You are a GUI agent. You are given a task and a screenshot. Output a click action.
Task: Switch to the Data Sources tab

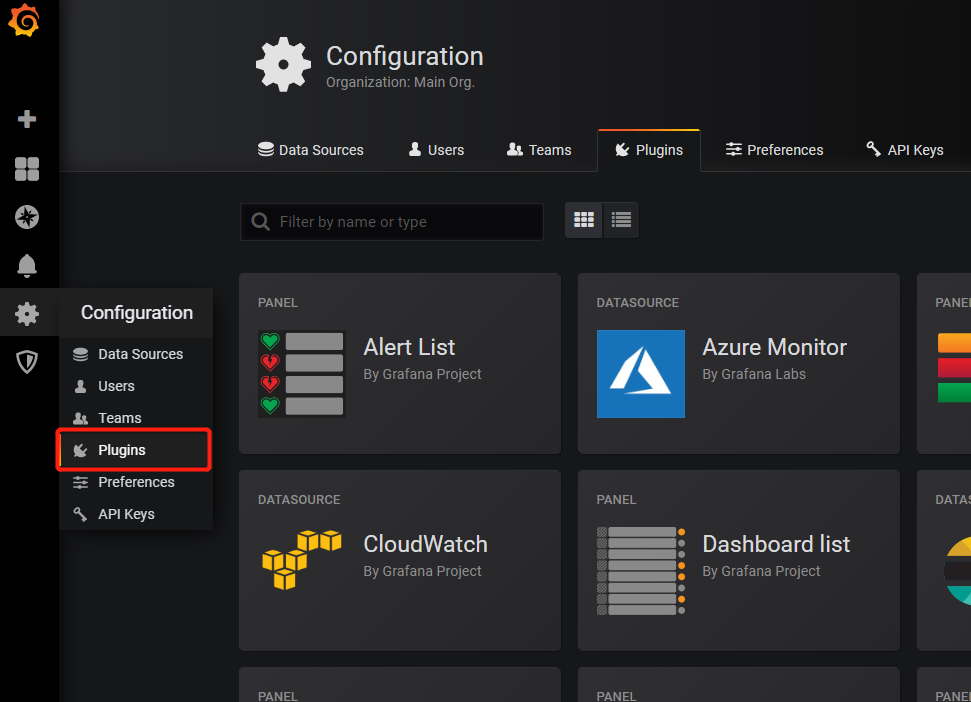[x=310, y=150]
